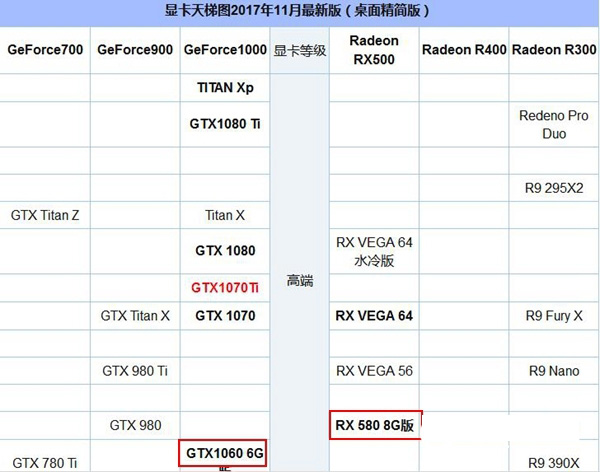
Task: Select the red GTX1070Ti cell
Action: coord(225,287)
